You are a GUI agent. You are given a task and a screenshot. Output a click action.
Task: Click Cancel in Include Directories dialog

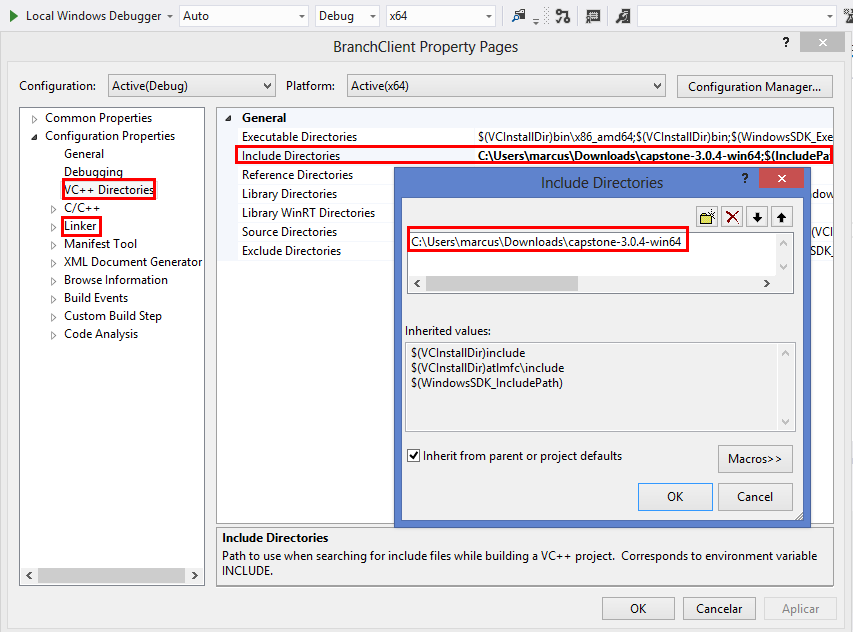pos(755,497)
